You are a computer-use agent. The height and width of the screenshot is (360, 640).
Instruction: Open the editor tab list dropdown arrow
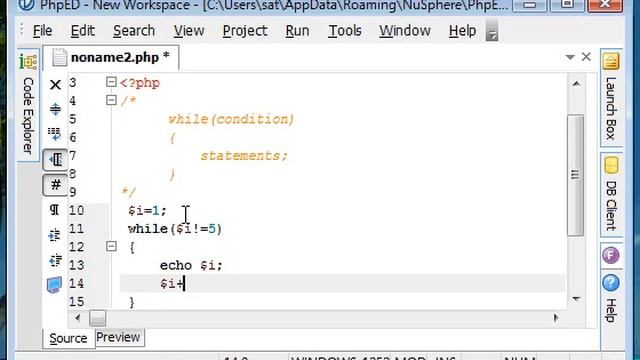pos(570,57)
